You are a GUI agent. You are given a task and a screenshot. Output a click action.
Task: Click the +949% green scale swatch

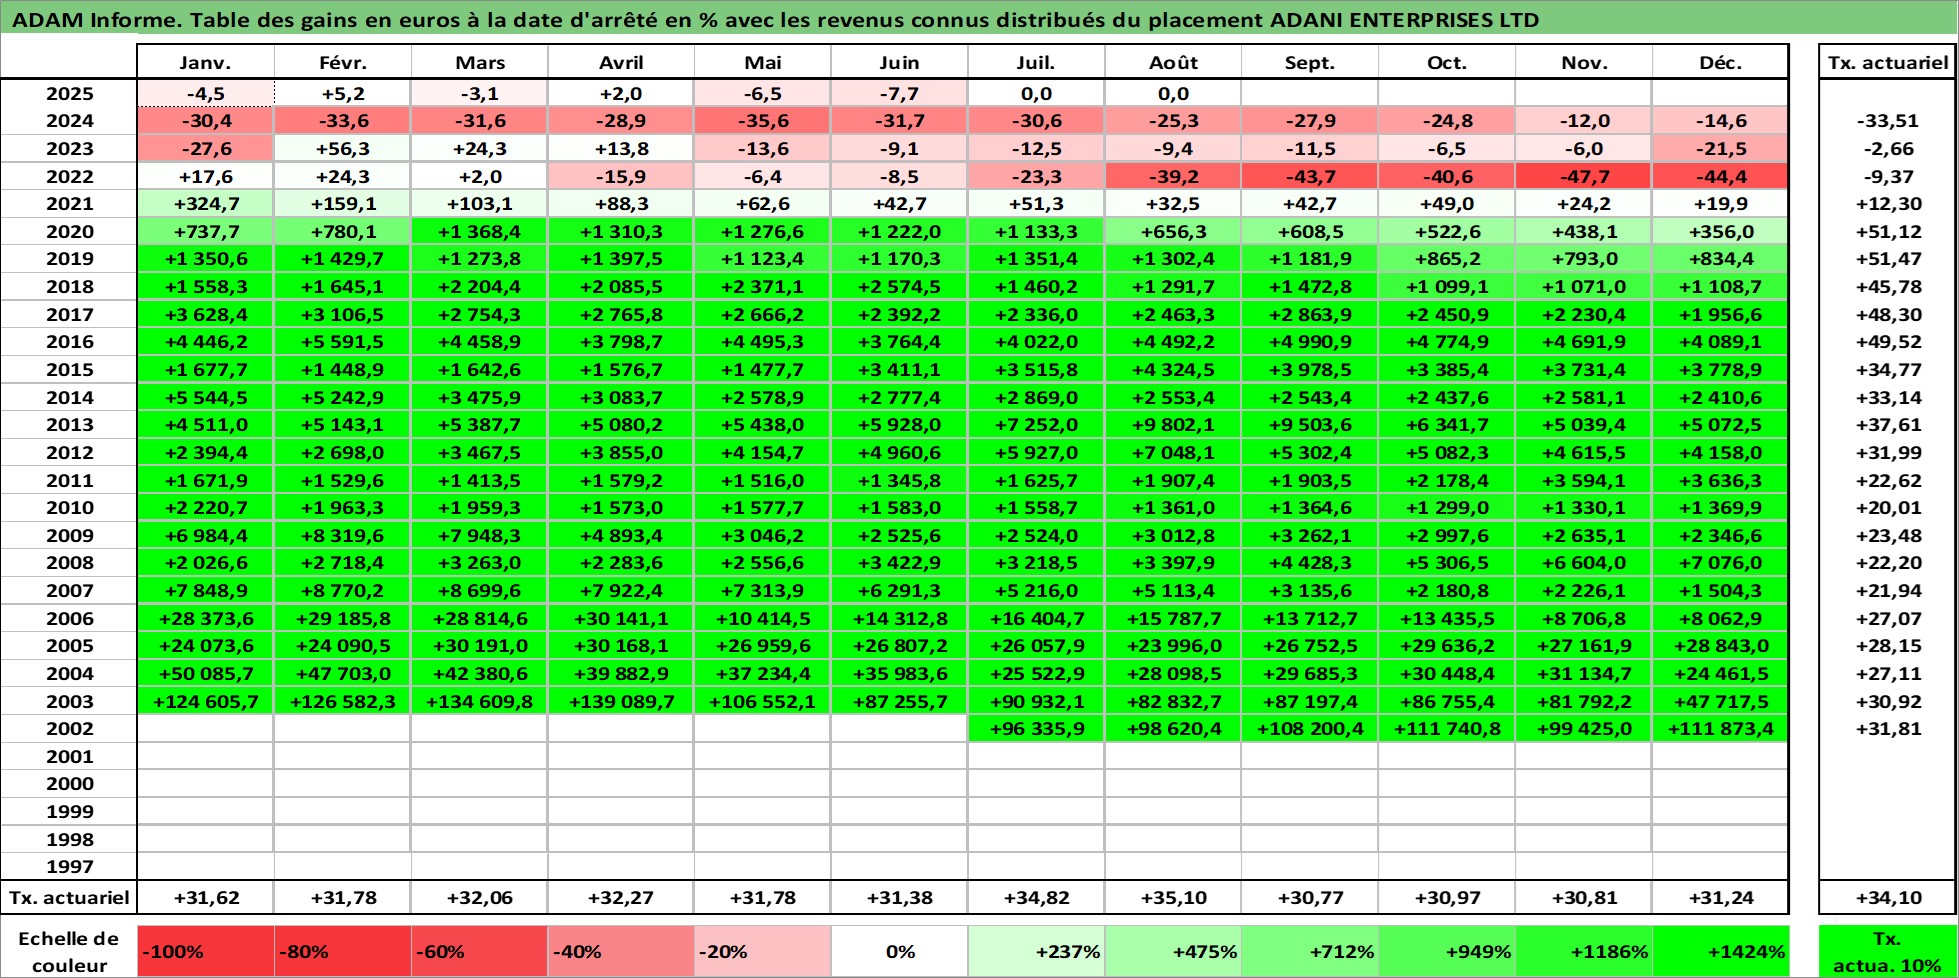(x=1447, y=952)
